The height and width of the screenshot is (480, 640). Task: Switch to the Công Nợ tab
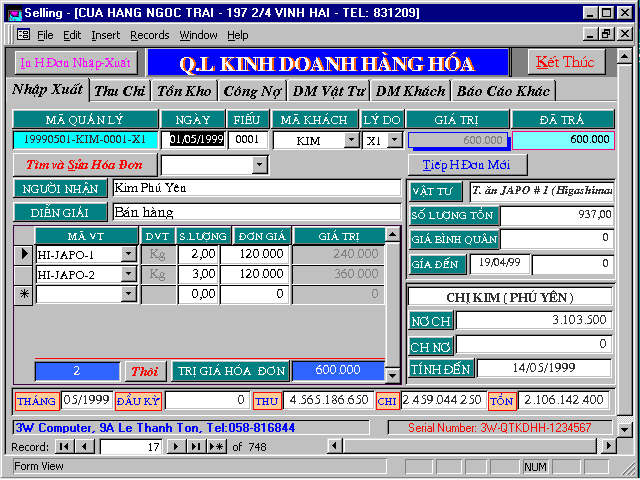point(252,91)
